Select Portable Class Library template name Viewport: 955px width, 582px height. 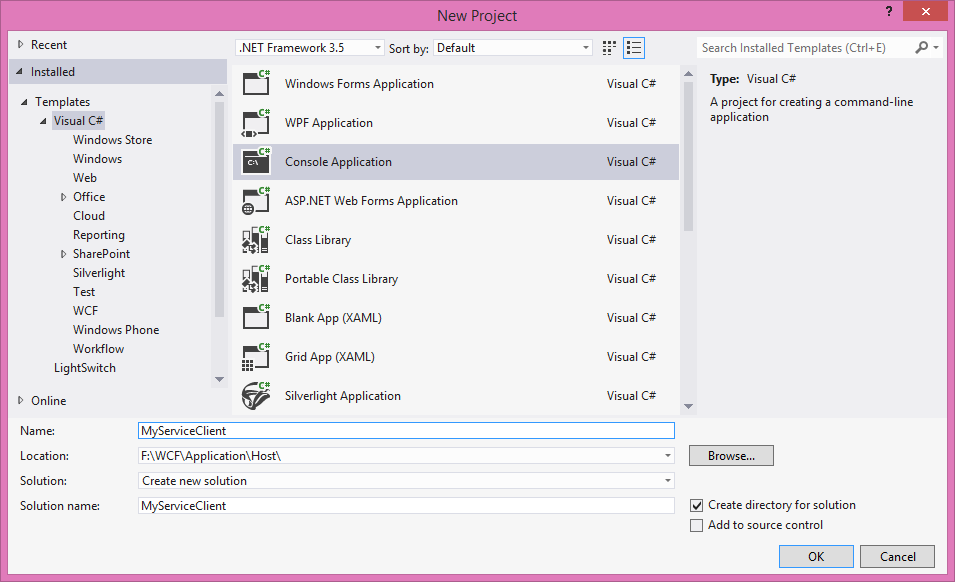[341, 279]
